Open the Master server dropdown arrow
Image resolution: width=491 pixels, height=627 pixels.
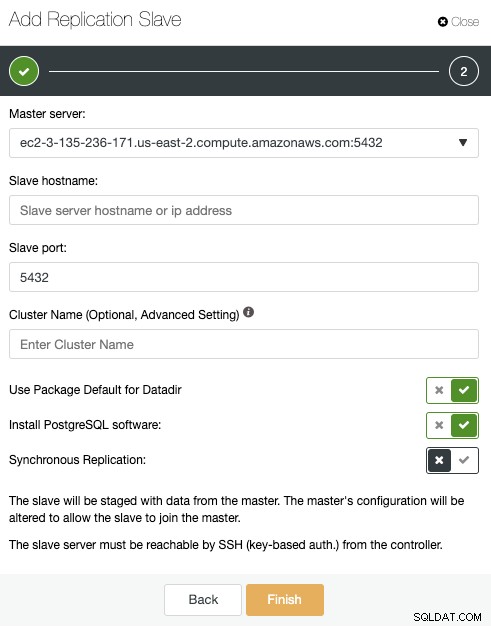[463, 143]
